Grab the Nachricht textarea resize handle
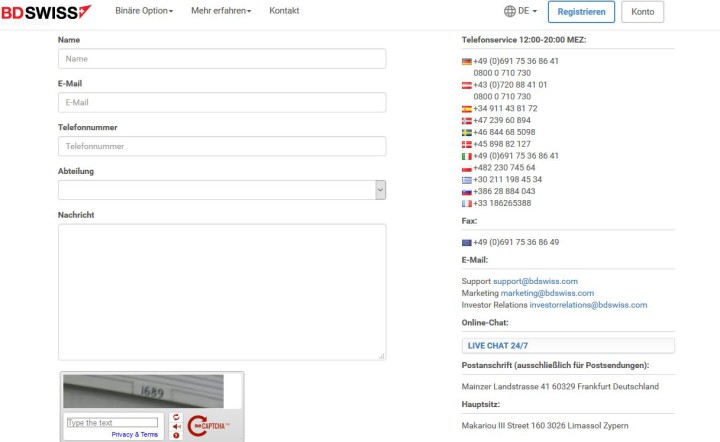Image resolution: width=720 pixels, height=442 pixels. point(381,356)
